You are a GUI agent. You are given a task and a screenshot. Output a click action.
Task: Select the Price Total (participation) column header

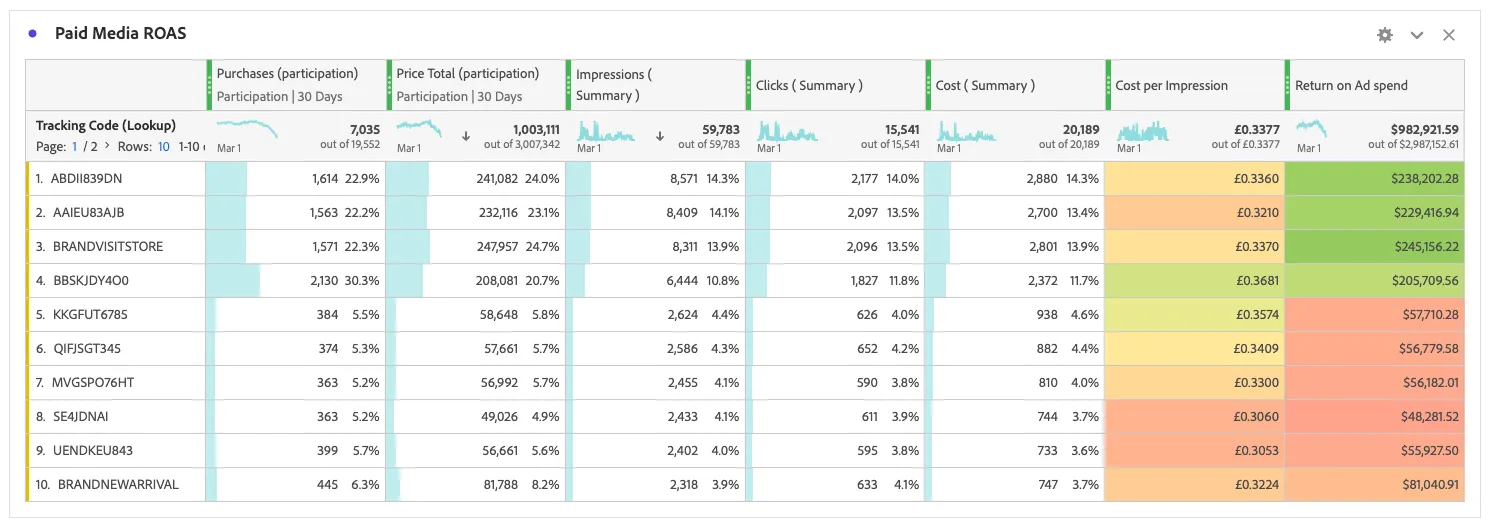tap(476, 85)
